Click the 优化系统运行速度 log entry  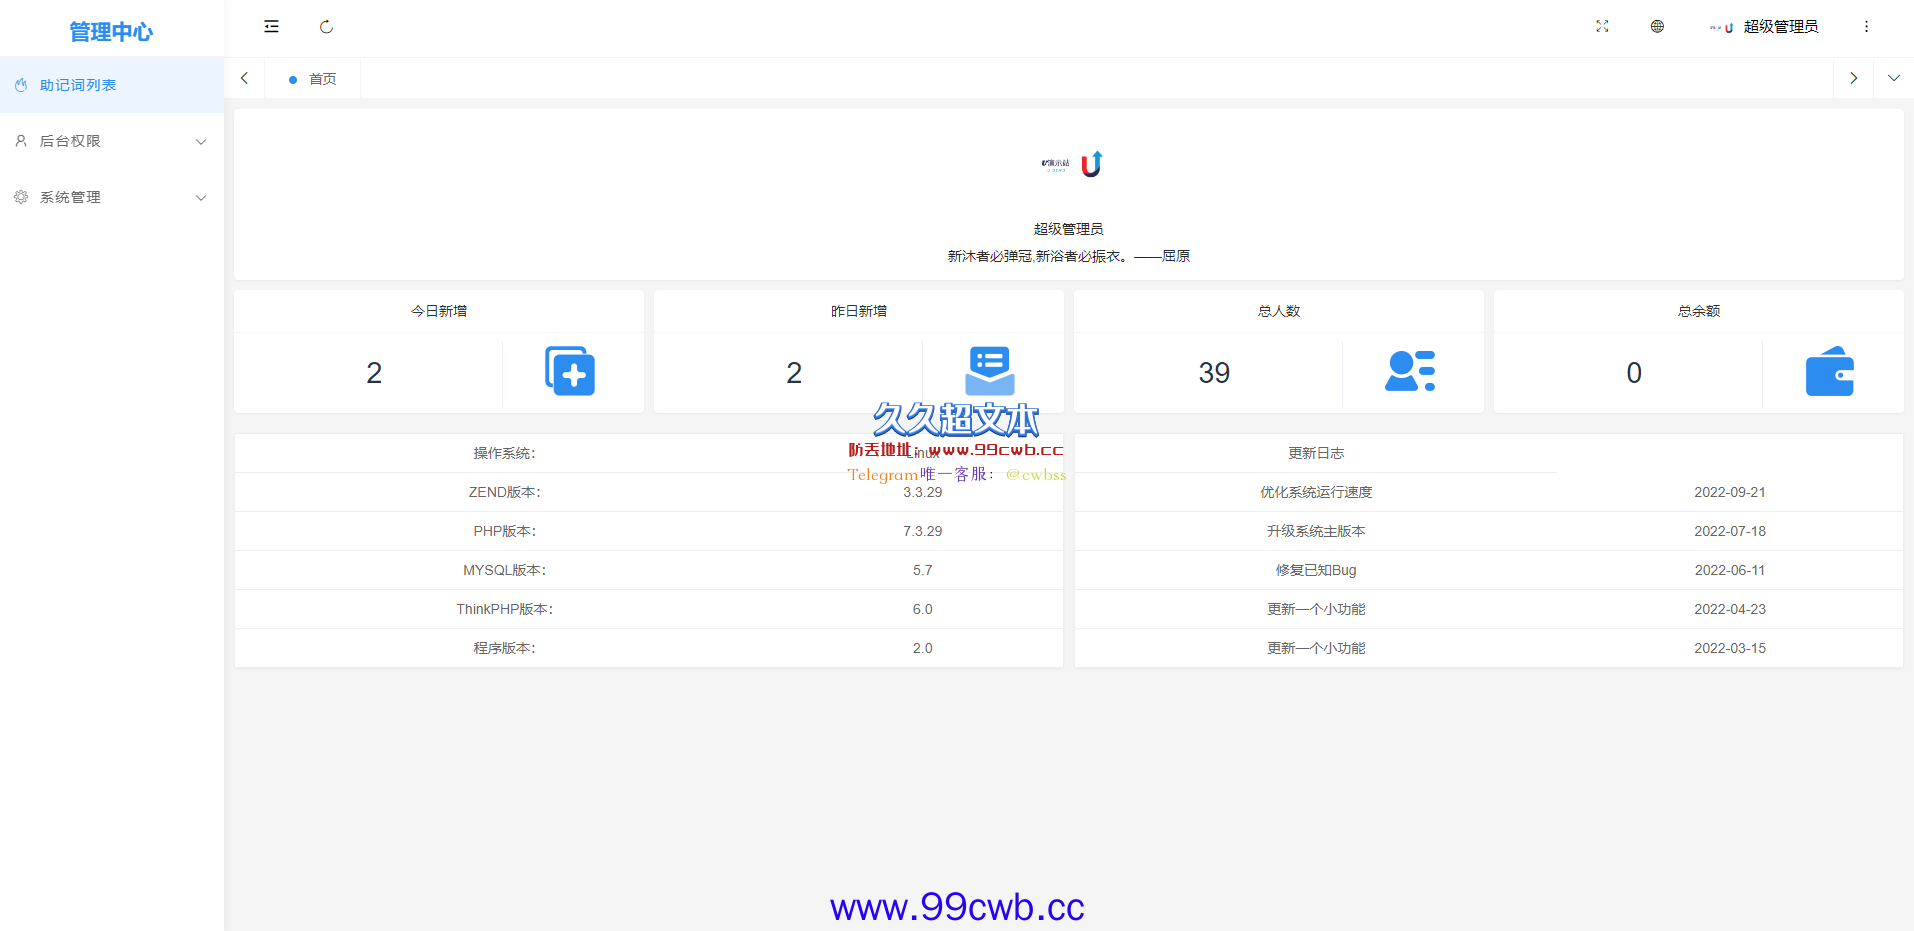(1316, 492)
